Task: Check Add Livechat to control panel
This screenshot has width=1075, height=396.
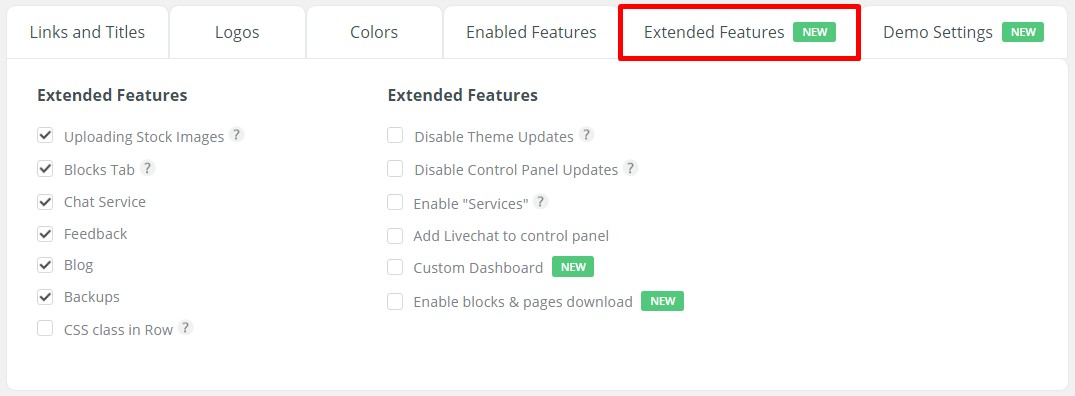Action: (x=395, y=236)
